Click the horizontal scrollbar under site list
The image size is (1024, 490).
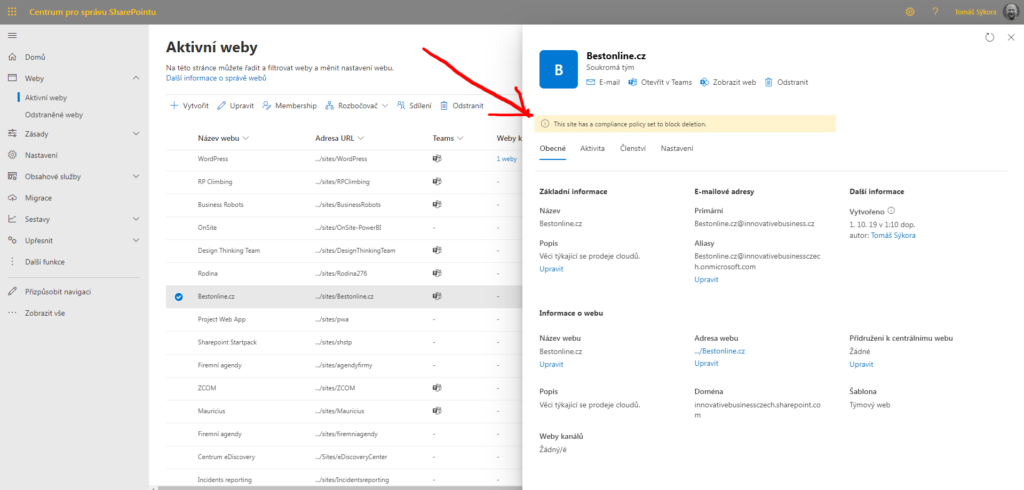[340, 487]
